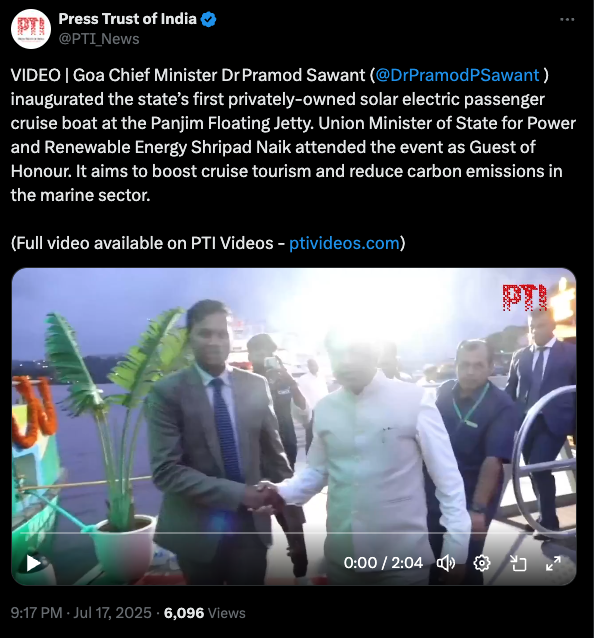Click the video progress bar
The width and height of the screenshot is (594, 638).
(x=294, y=533)
